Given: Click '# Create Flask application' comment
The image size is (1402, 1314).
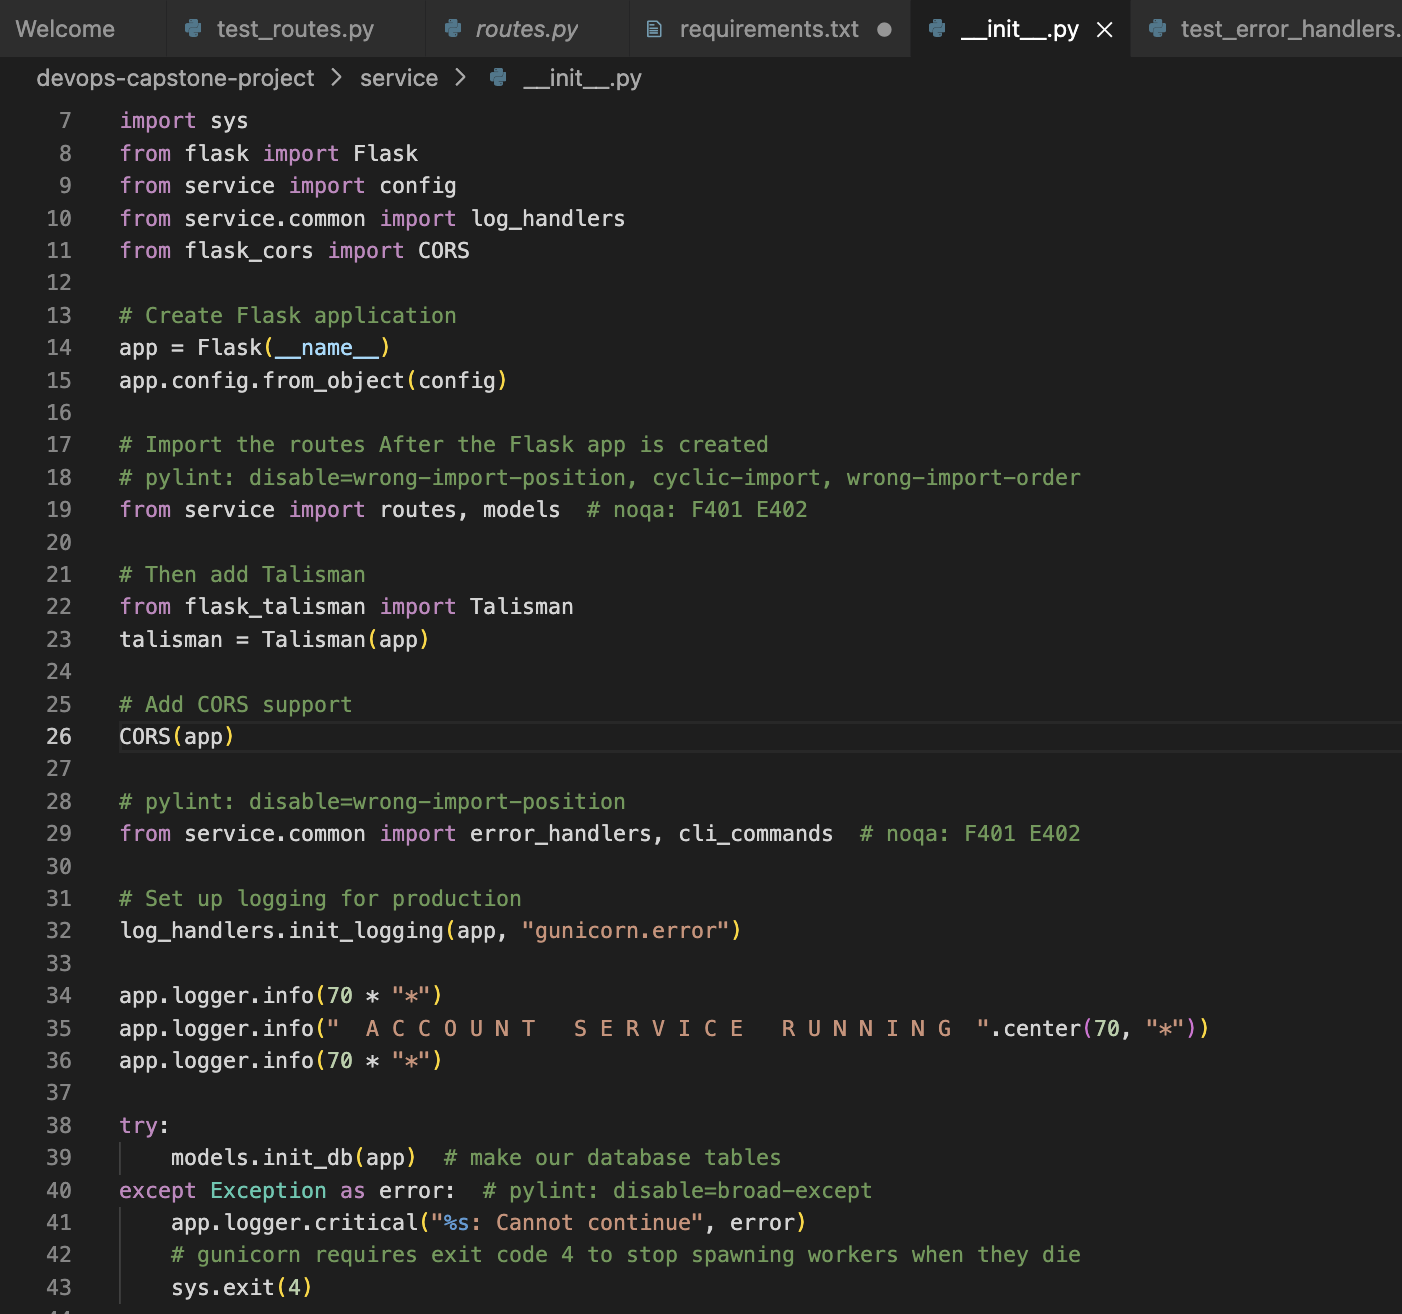Looking at the screenshot, I should click(x=288, y=316).
